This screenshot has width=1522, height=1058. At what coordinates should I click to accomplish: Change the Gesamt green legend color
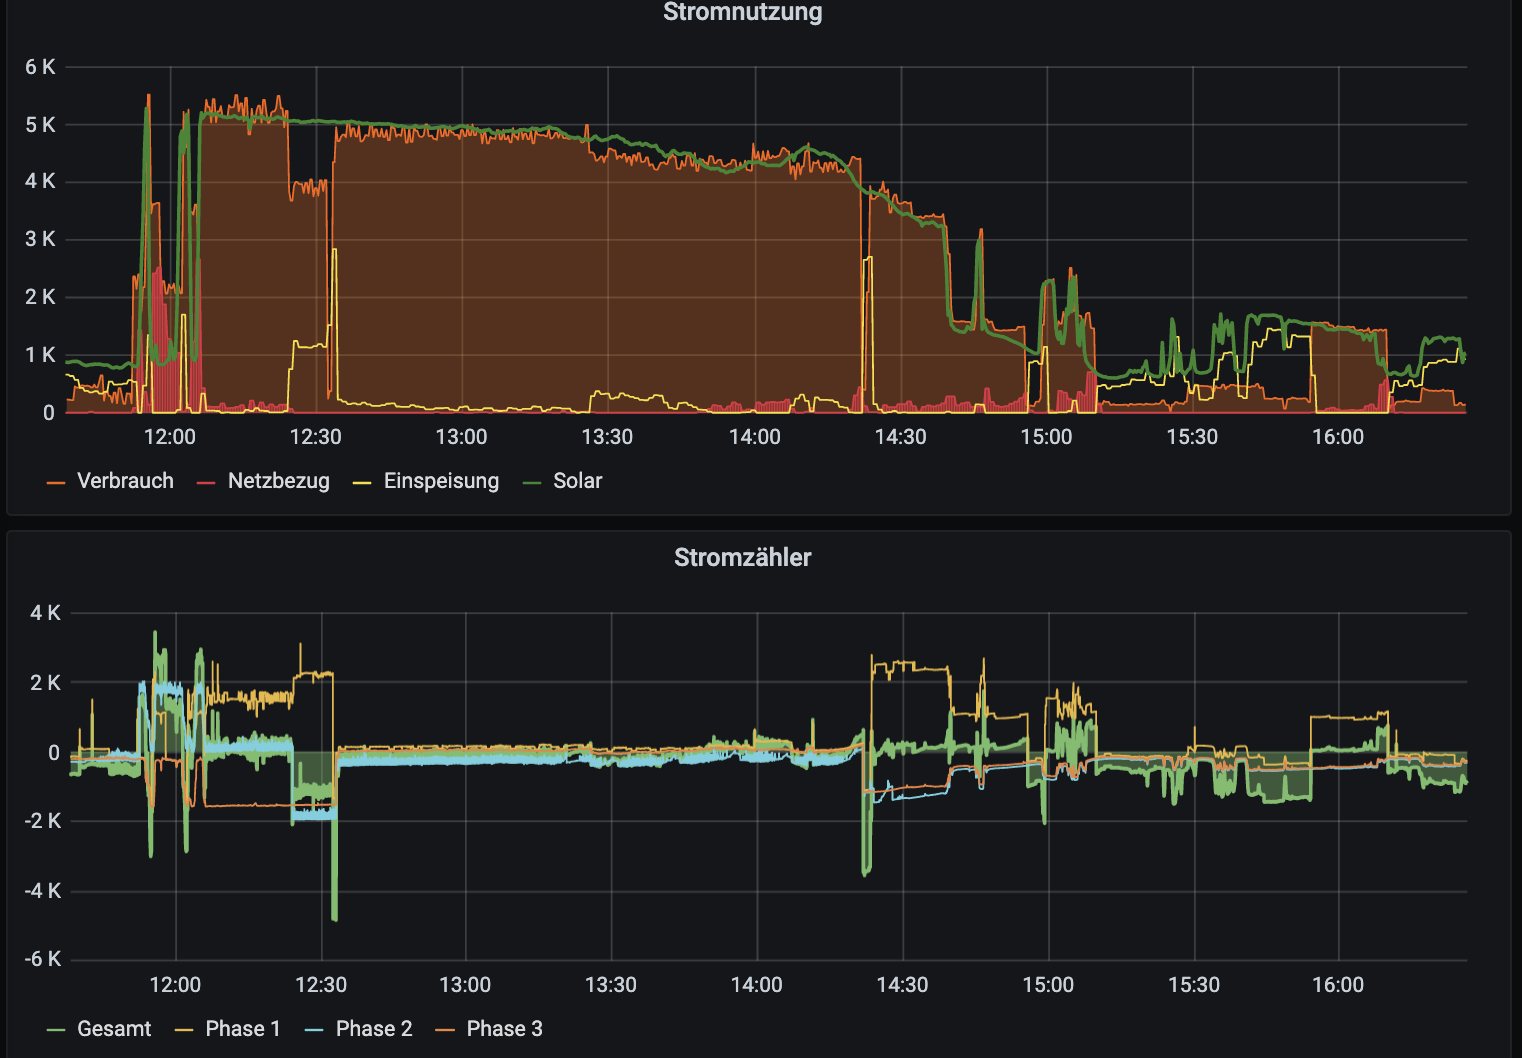coord(56,1030)
